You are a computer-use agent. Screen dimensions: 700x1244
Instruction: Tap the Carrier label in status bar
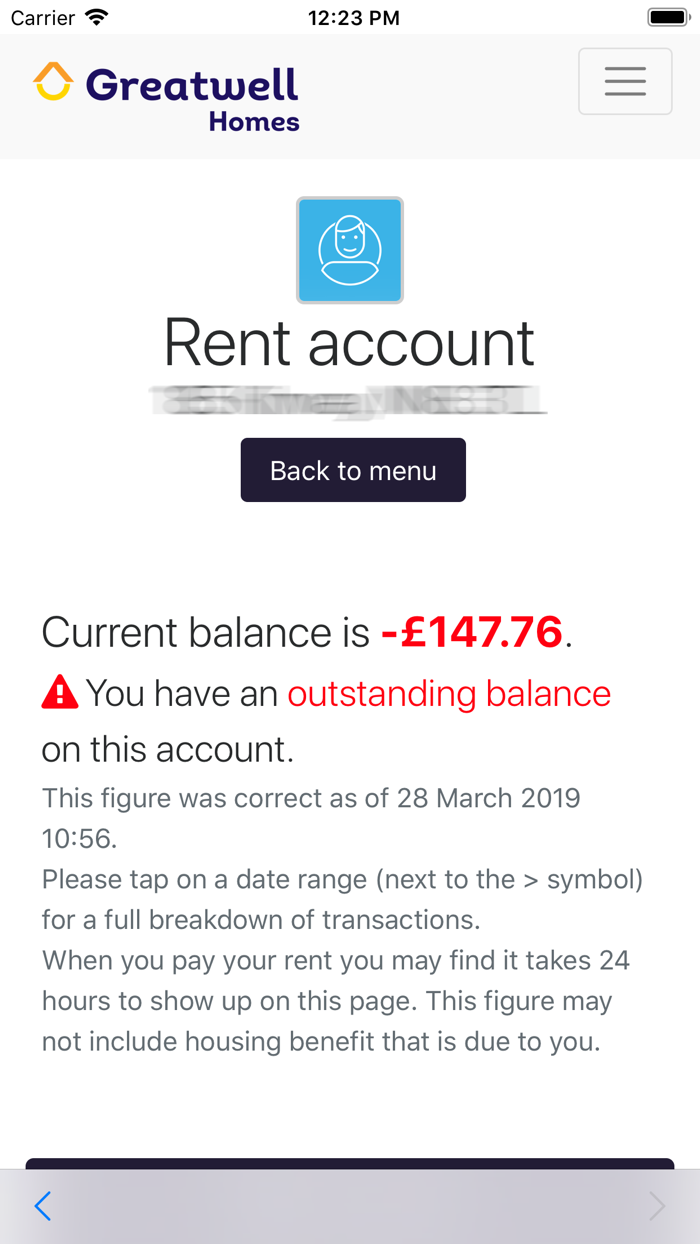tap(43, 17)
